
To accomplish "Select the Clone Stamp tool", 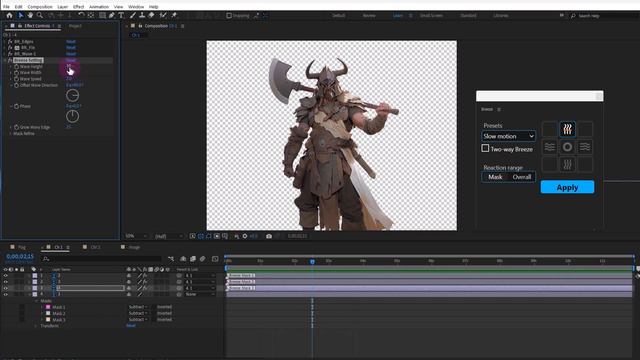I will [x=142, y=16].
